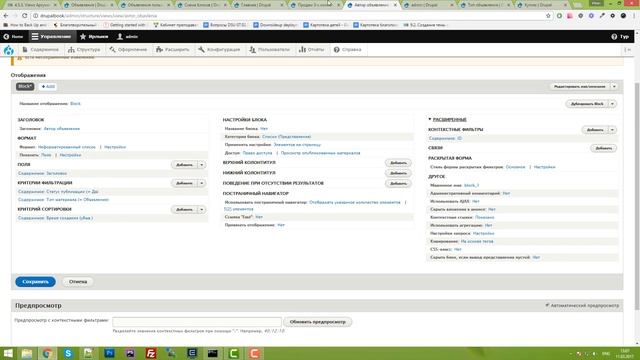The height and width of the screenshot is (360, 640).
Task: Add a relationship with Связи Добавить
Action: [603, 148]
